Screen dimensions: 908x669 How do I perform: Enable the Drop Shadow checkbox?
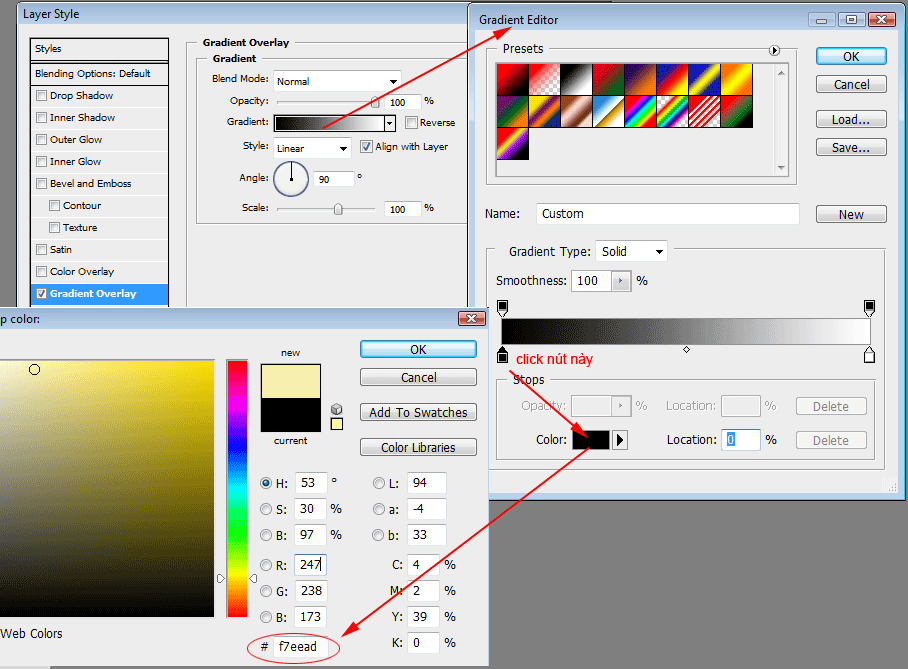click(x=42, y=96)
